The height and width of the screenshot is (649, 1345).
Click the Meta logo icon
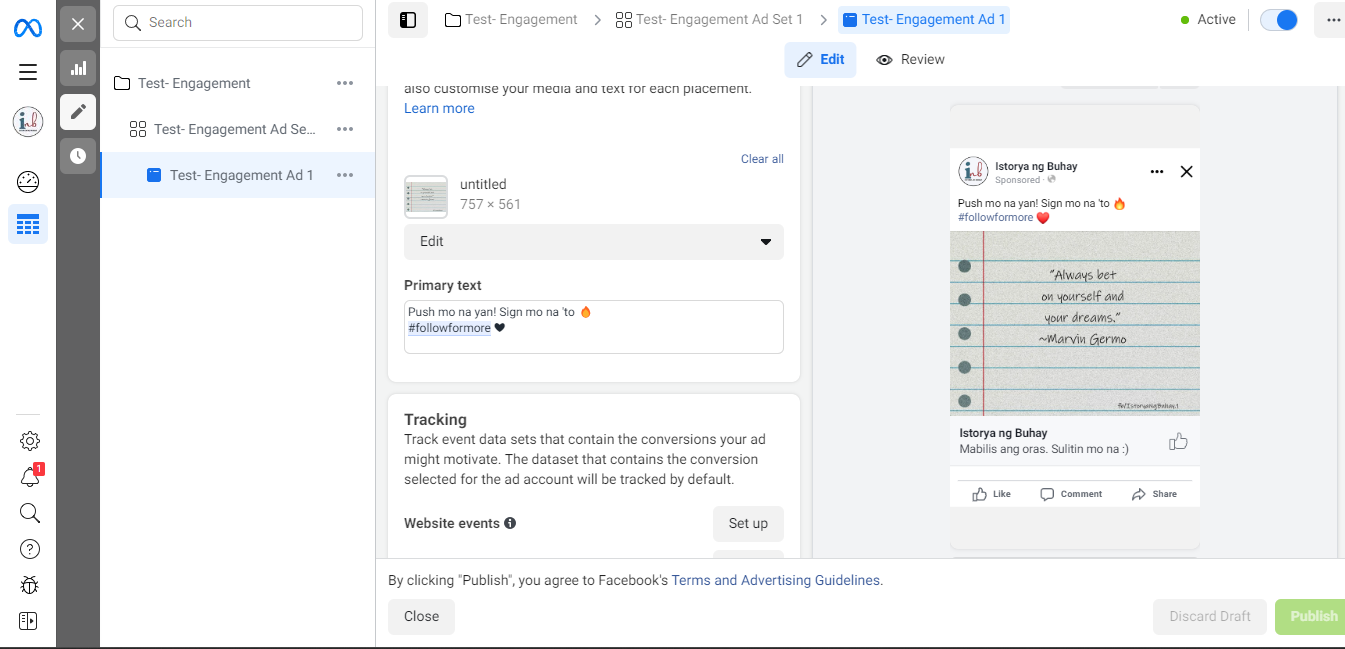(x=28, y=27)
